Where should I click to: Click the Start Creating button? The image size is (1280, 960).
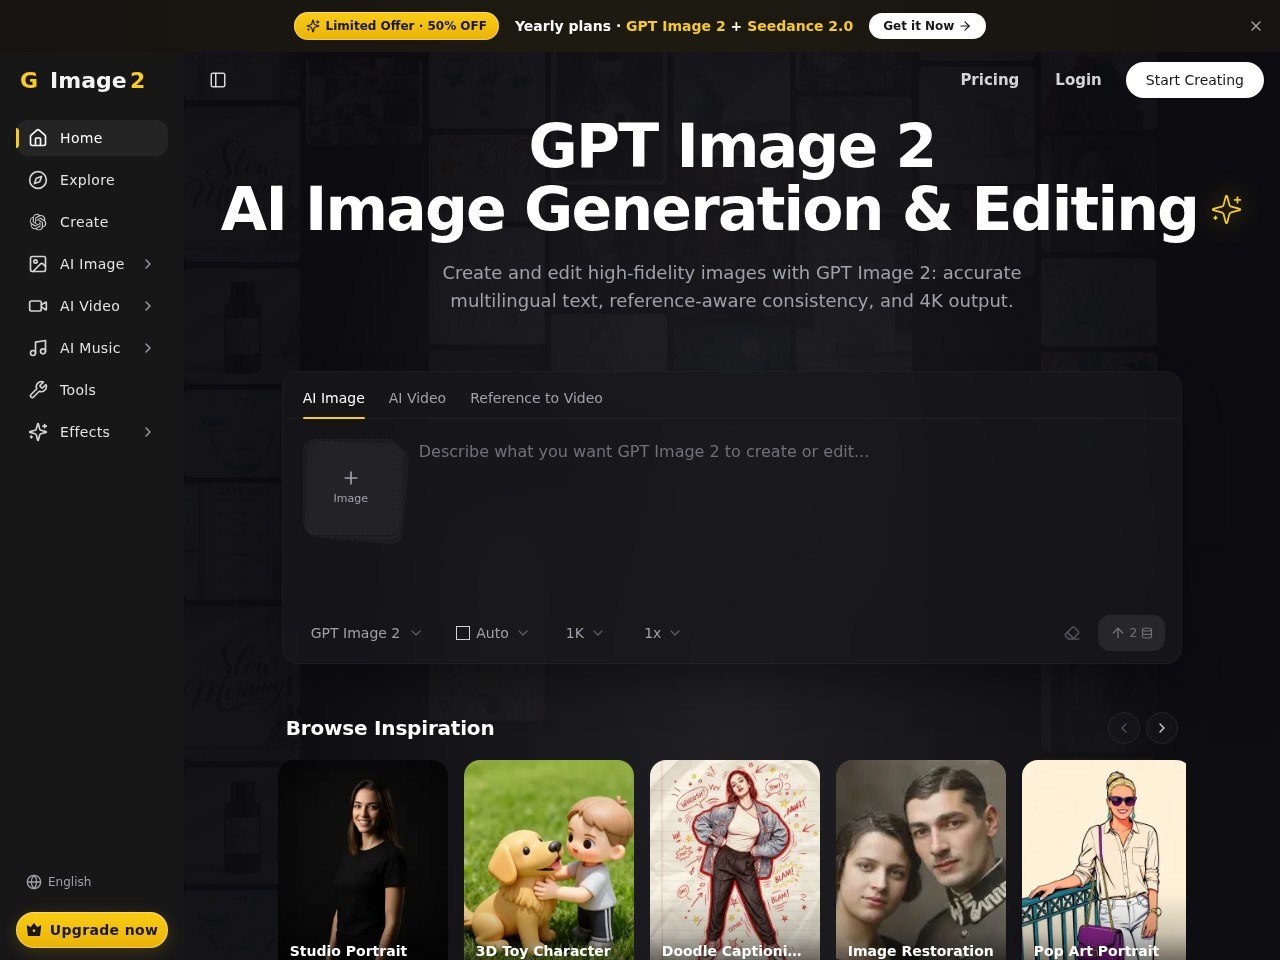[1195, 80]
